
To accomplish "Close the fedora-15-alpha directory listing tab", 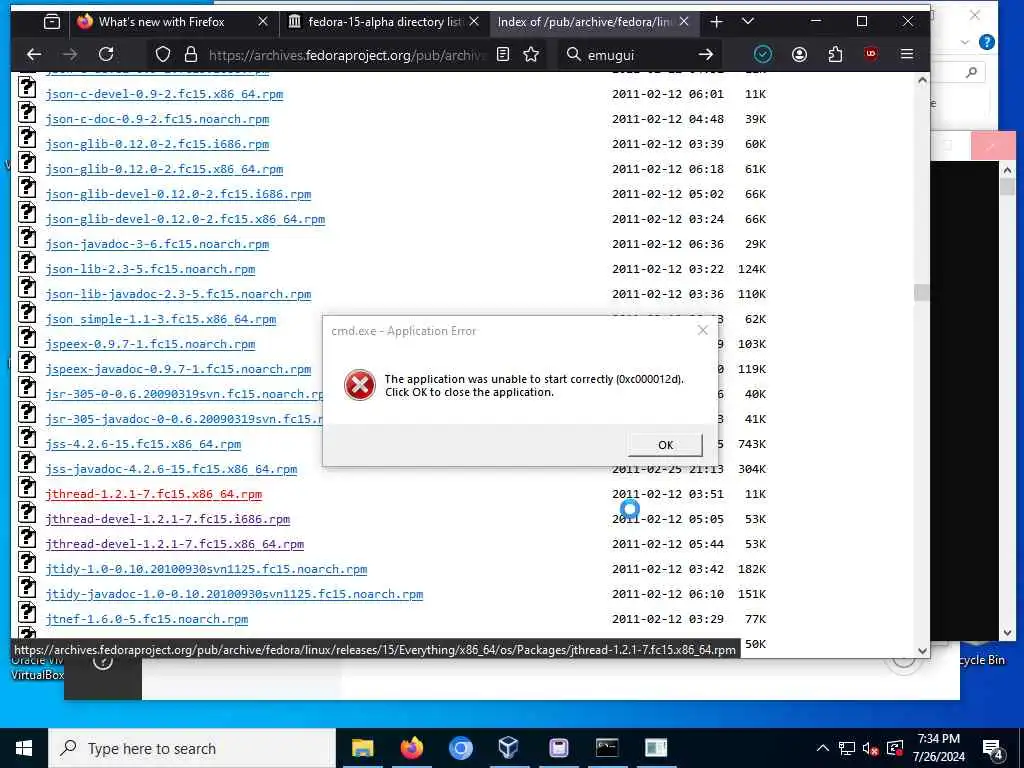I will tap(474, 22).
